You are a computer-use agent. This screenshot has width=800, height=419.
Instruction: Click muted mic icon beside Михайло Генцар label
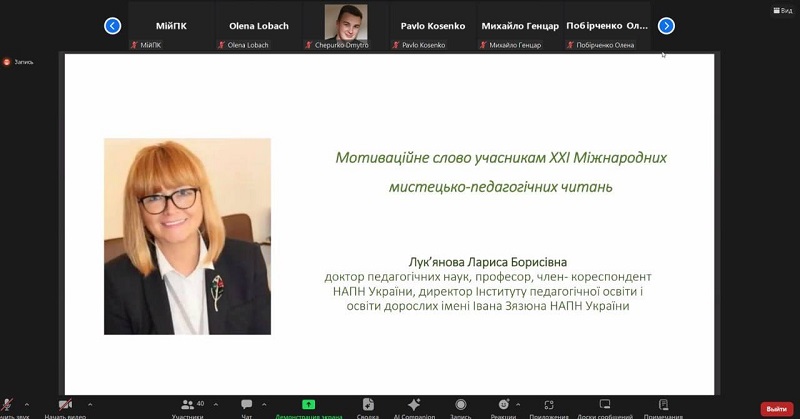click(483, 45)
